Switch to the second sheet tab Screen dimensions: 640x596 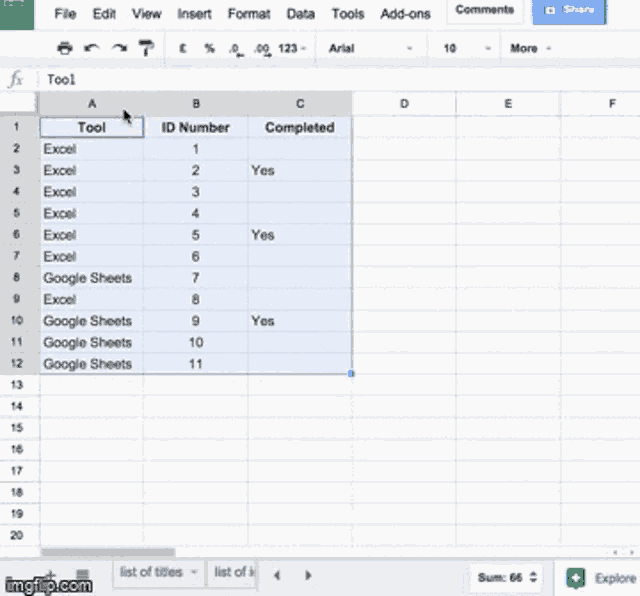pos(233,572)
